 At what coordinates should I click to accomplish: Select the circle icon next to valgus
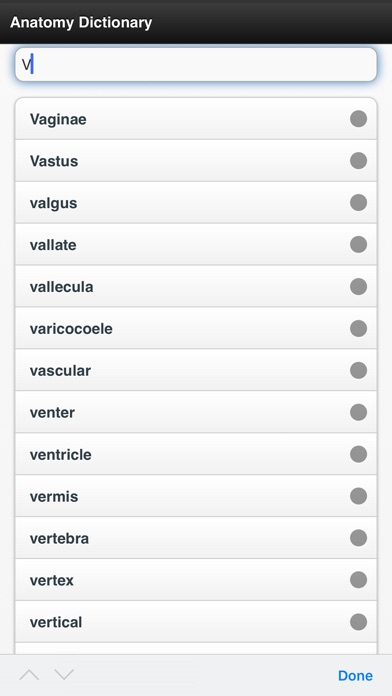pyautogui.click(x=358, y=202)
